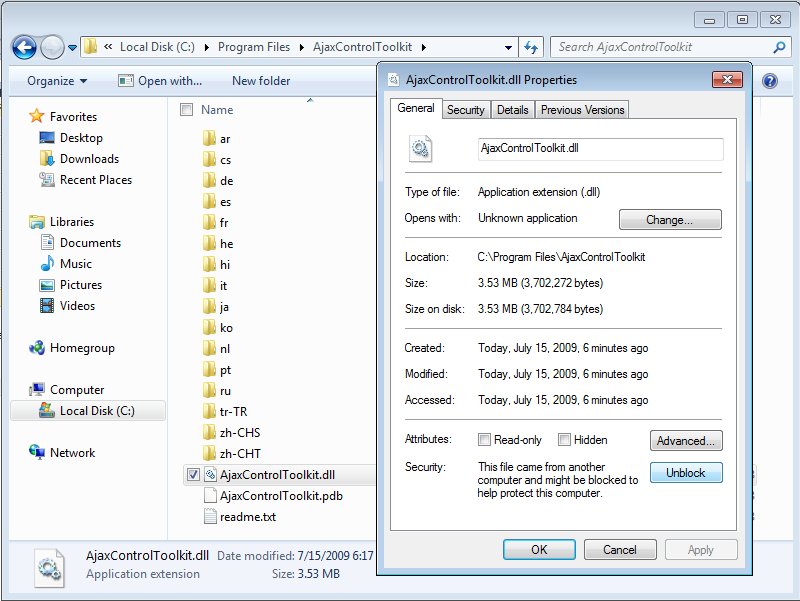Click the Documents library icon
The image size is (800, 601).
47,242
